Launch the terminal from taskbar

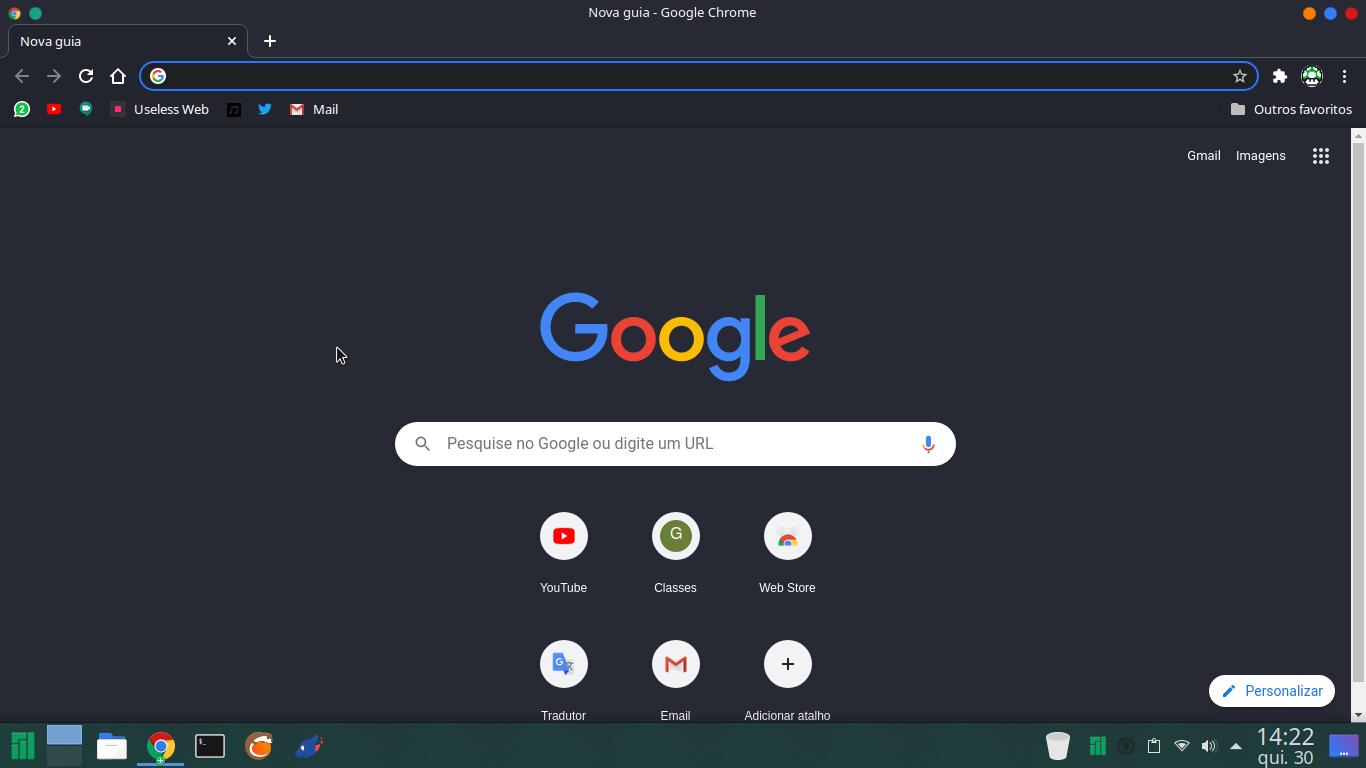click(210, 746)
